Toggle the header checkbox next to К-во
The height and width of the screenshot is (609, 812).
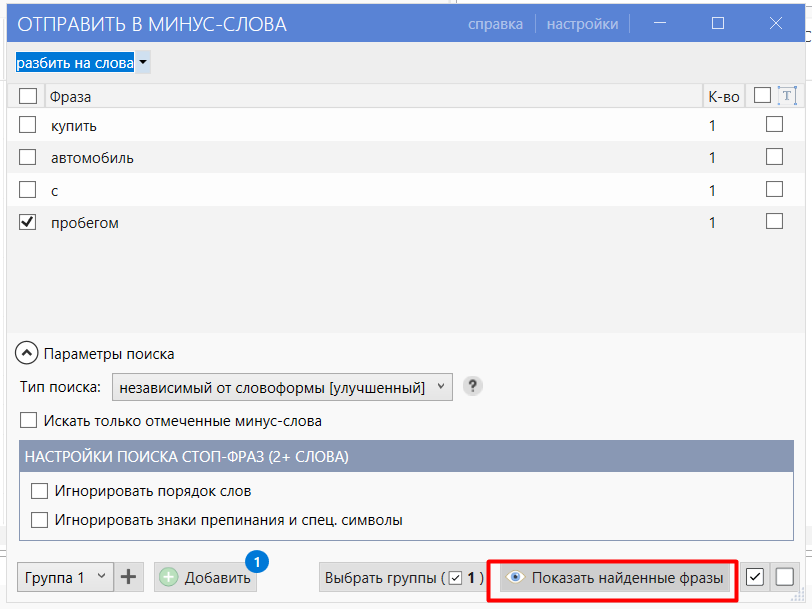point(762,95)
